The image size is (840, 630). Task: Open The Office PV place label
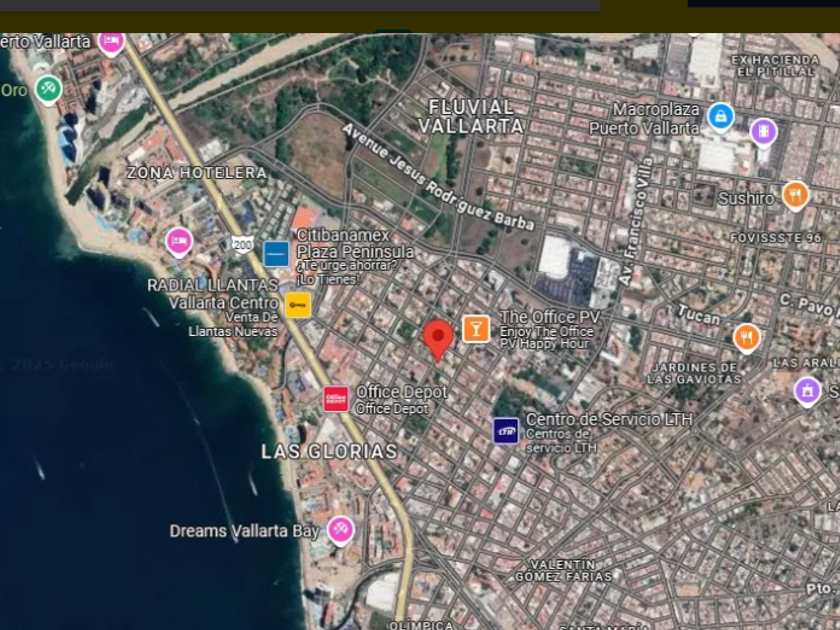pyautogui.click(x=550, y=317)
